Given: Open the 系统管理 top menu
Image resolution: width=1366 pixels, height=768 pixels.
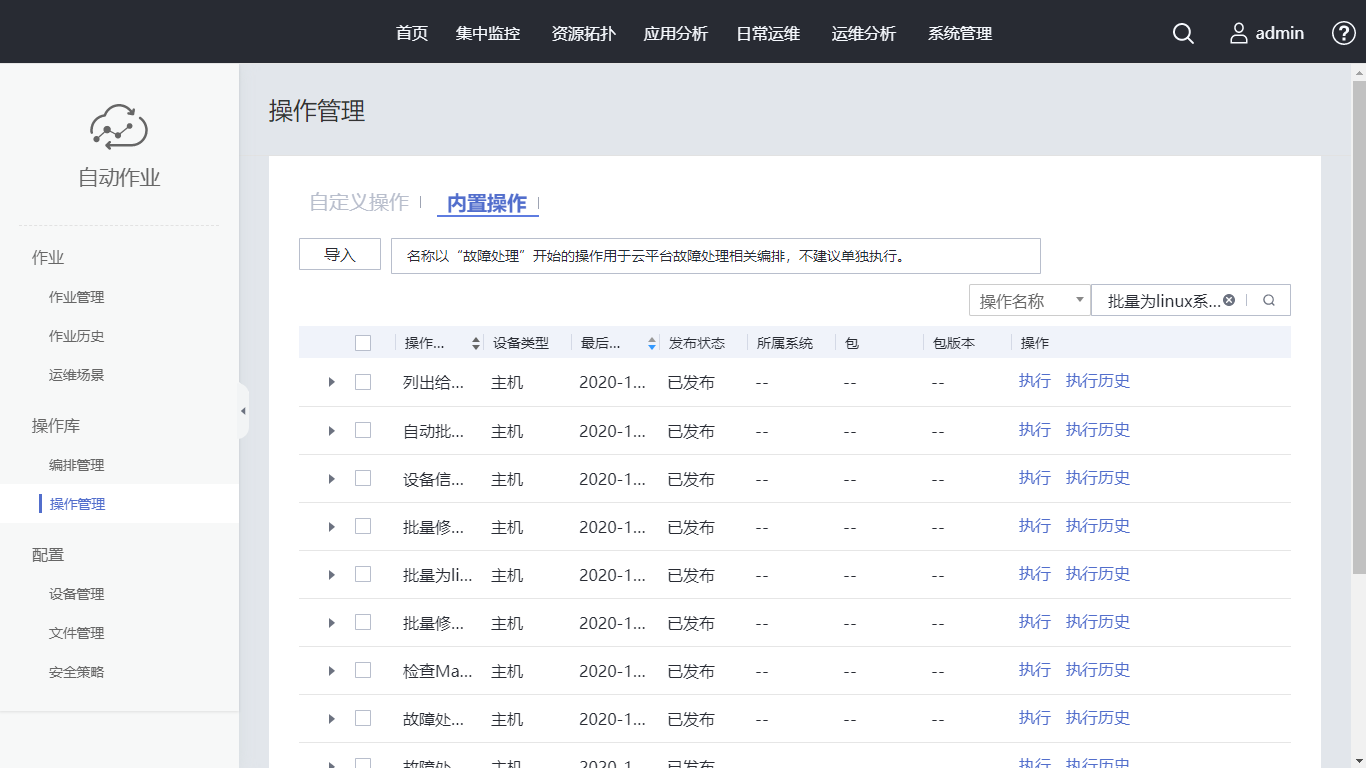Looking at the screenshot, I should point(959,33).
